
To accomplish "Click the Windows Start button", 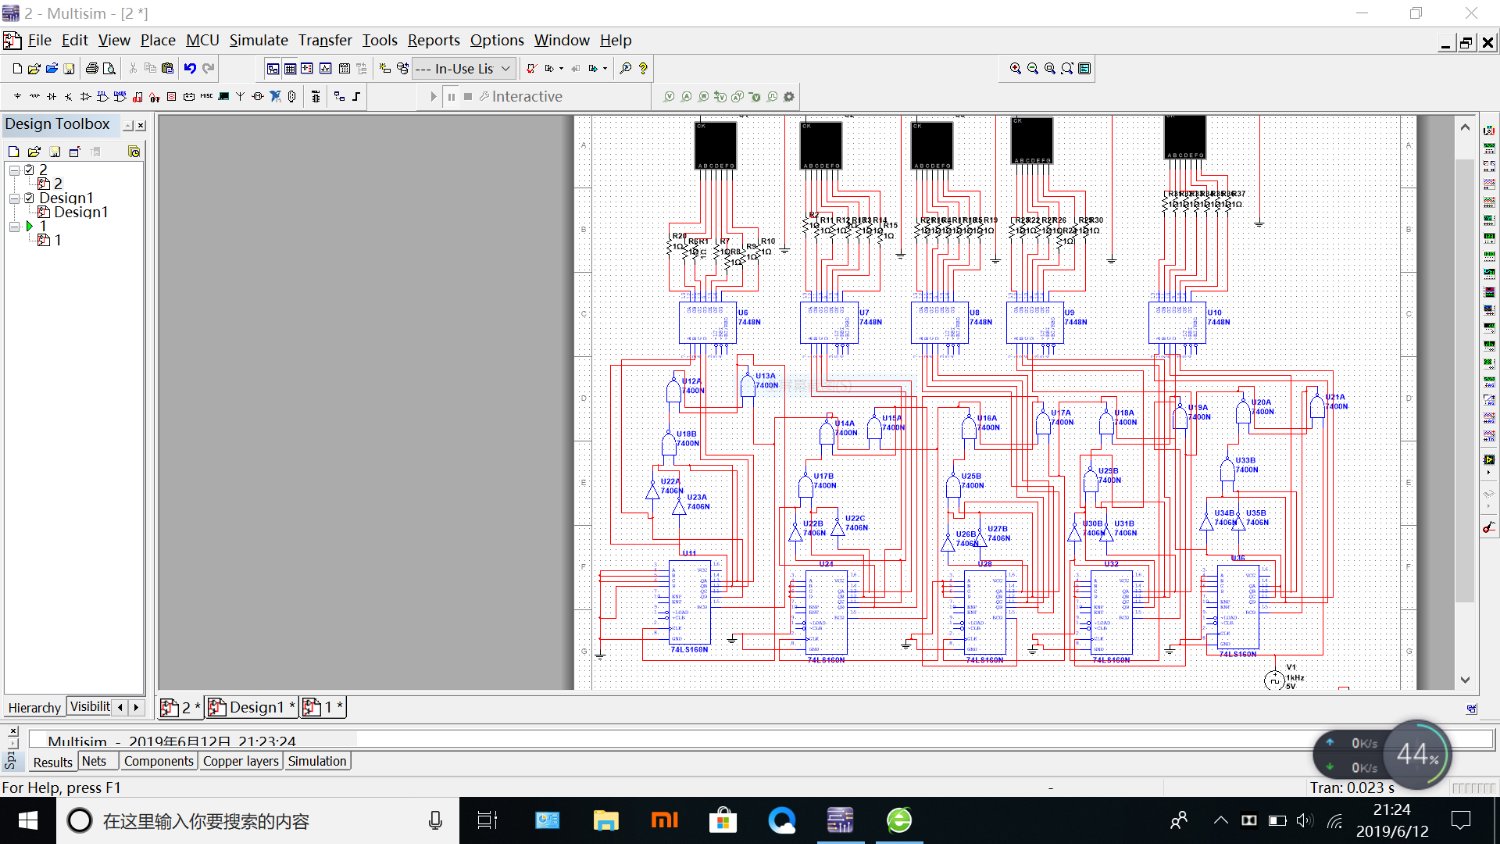I will [28, 821].
